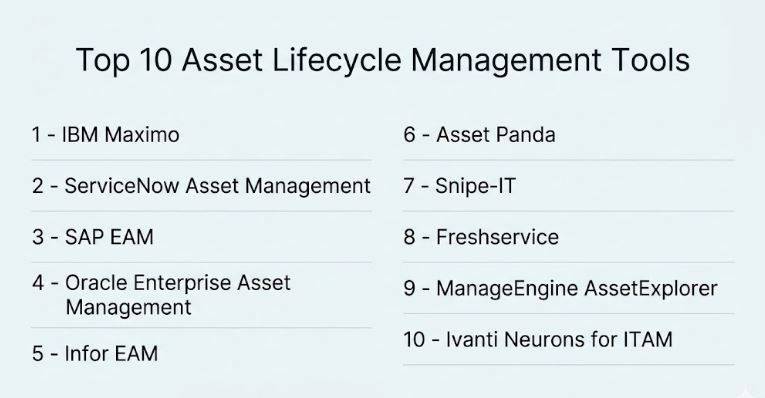Click the title Top 10 Asset Lifecycle Management Tools
Image resolution: width=765 pixels, height=398 pixels.
tap(382, 60)
